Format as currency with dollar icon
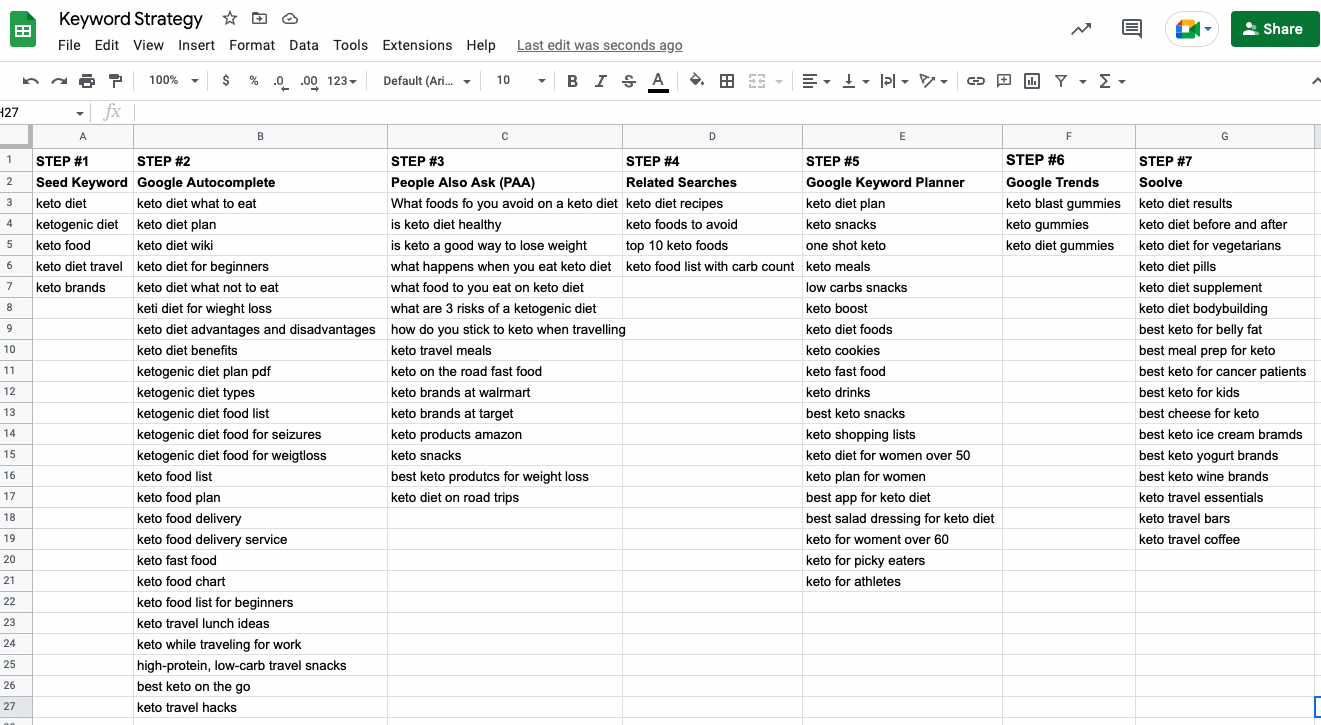This screenshot has width=1321, height=725. (226, 81)
